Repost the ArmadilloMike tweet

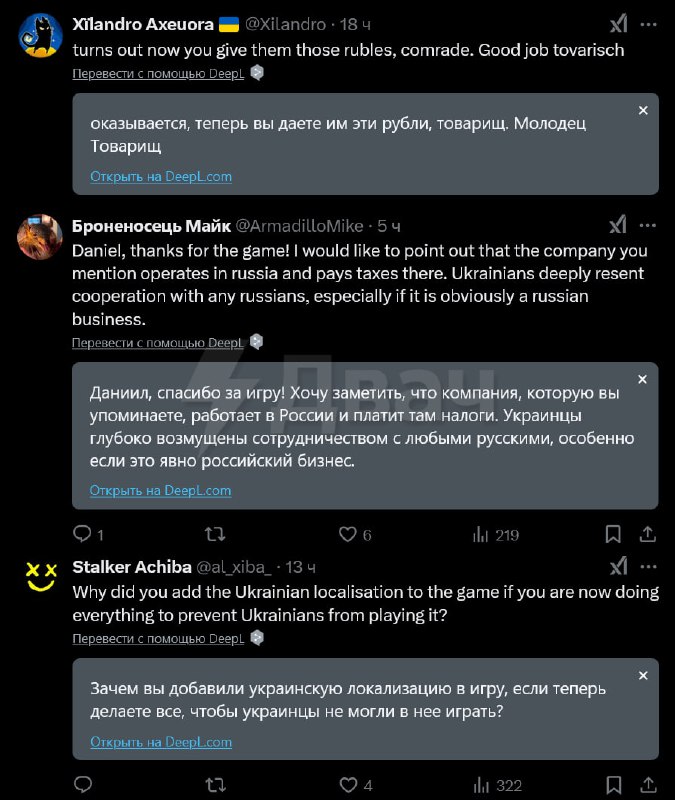(x=215, y=534)
